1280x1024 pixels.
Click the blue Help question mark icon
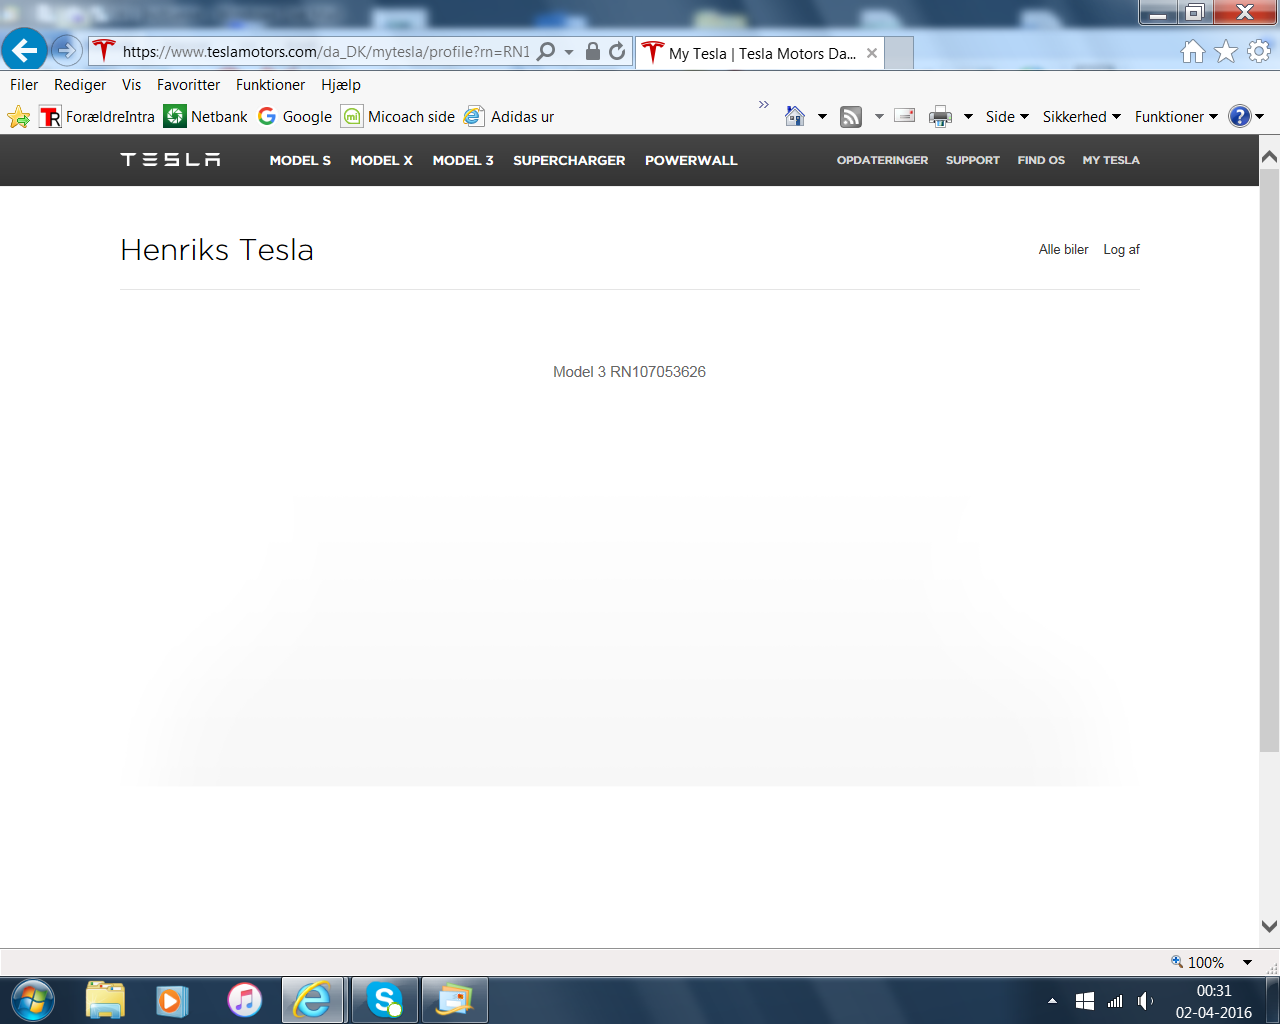pos(1240,116)
